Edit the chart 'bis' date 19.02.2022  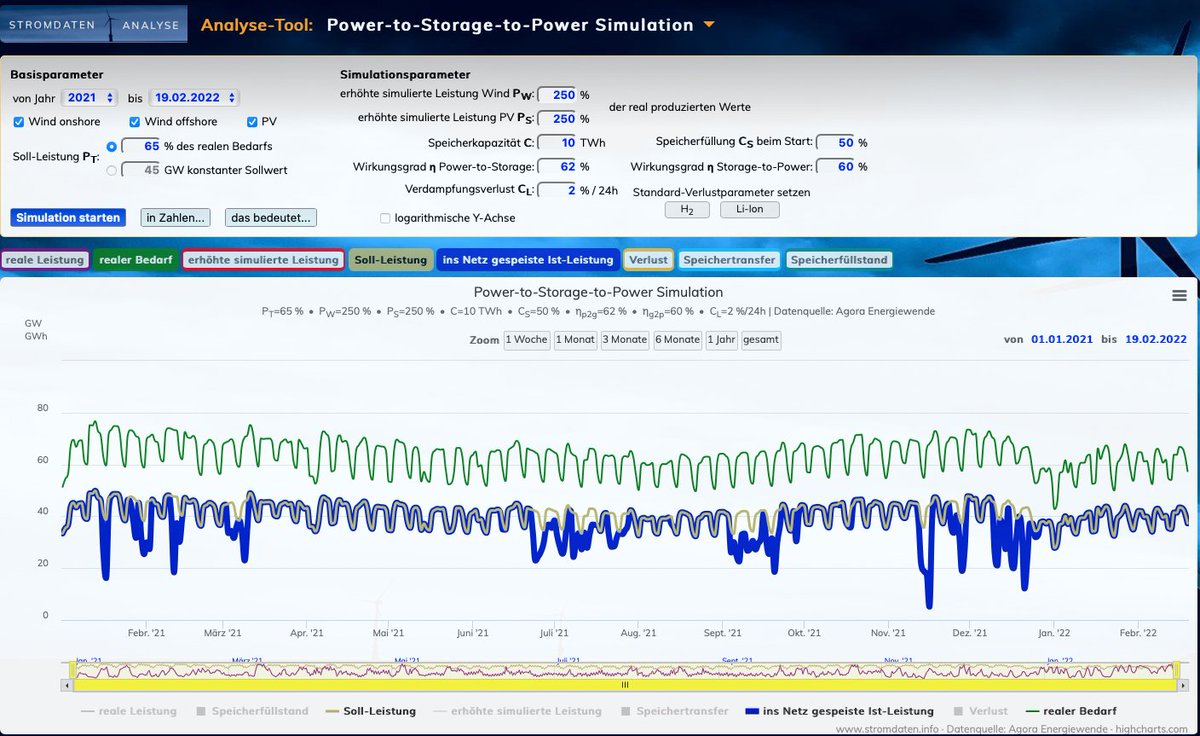[1156, 340]
